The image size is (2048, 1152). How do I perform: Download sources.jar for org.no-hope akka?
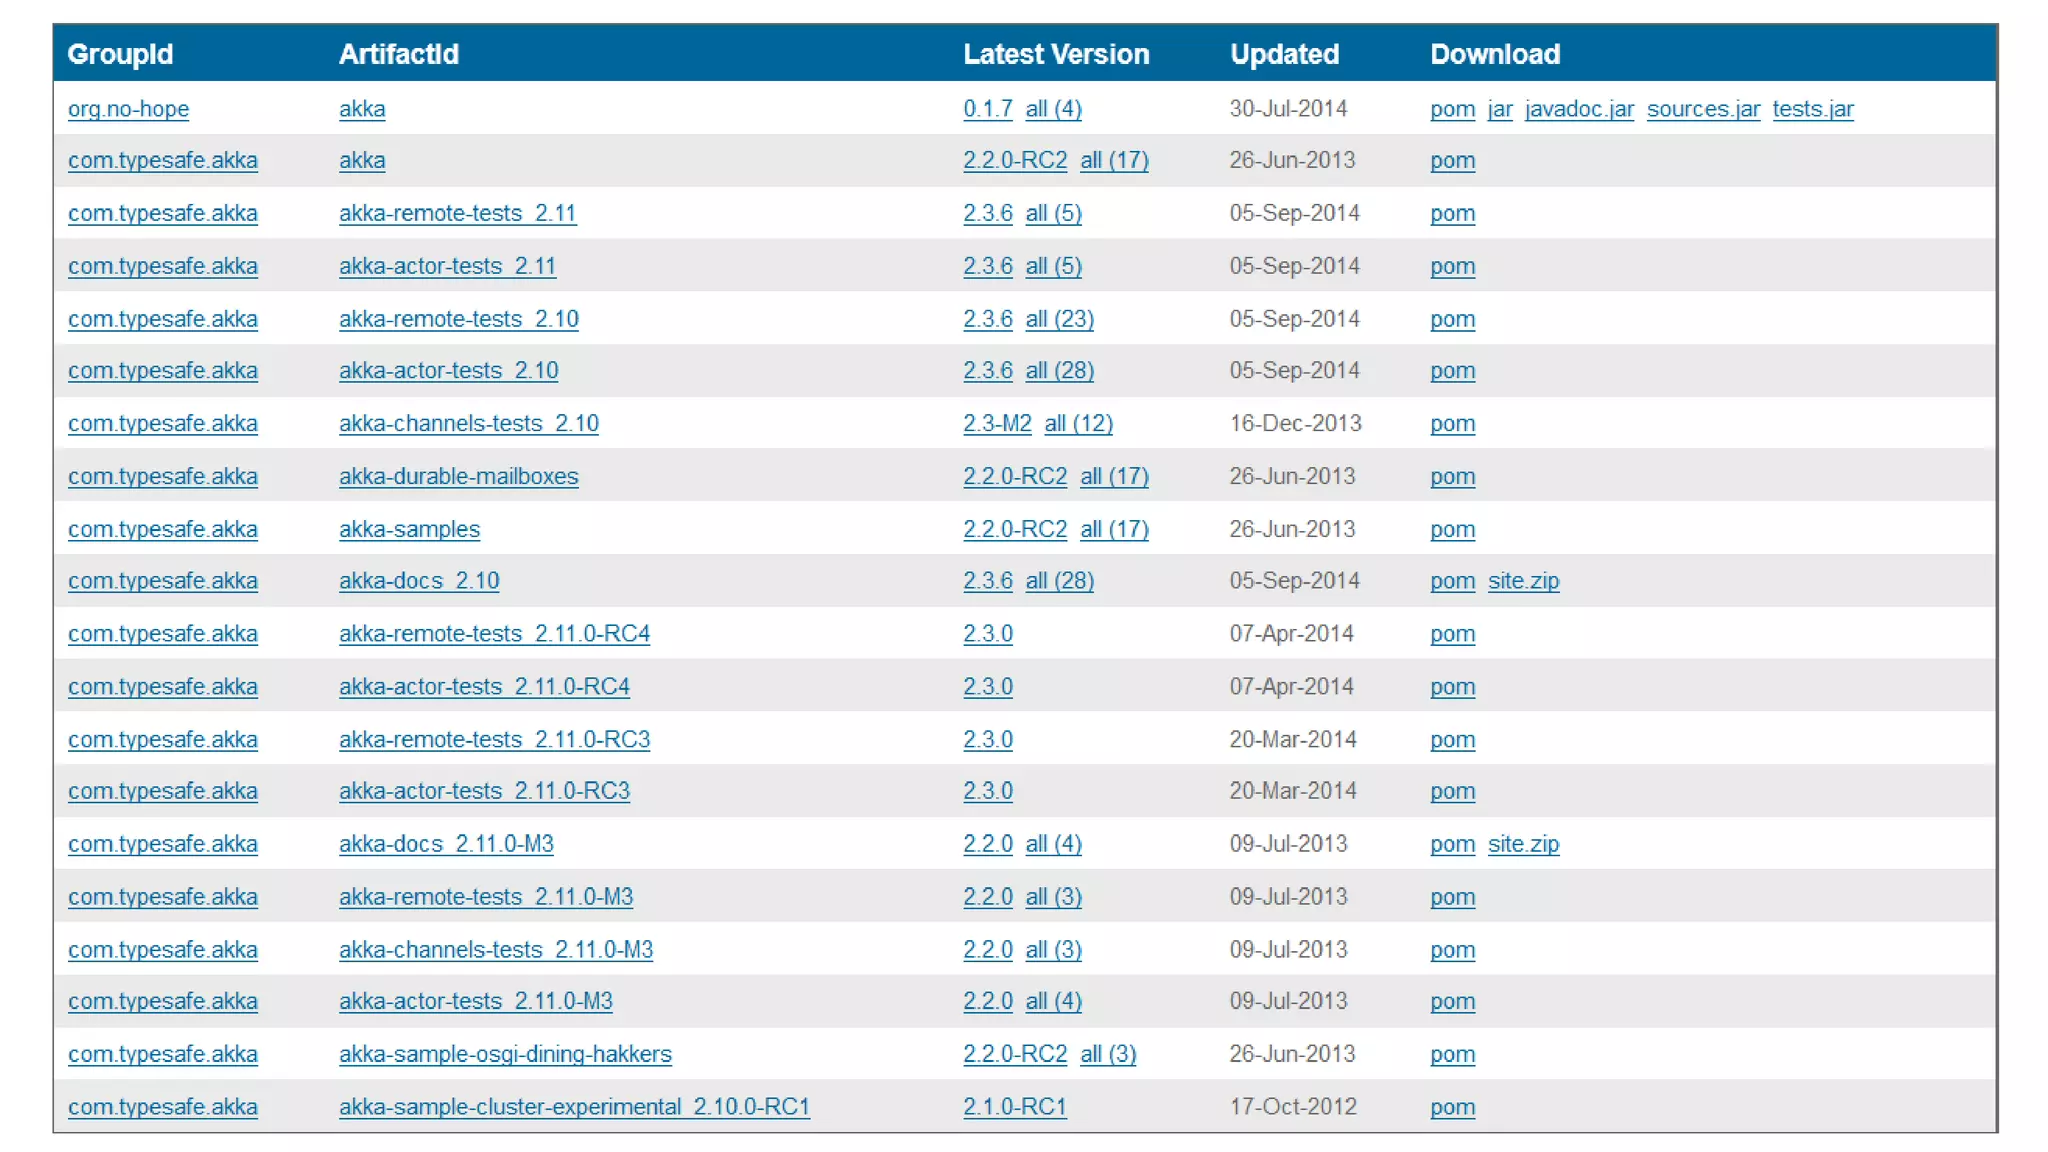[1703, 109]
